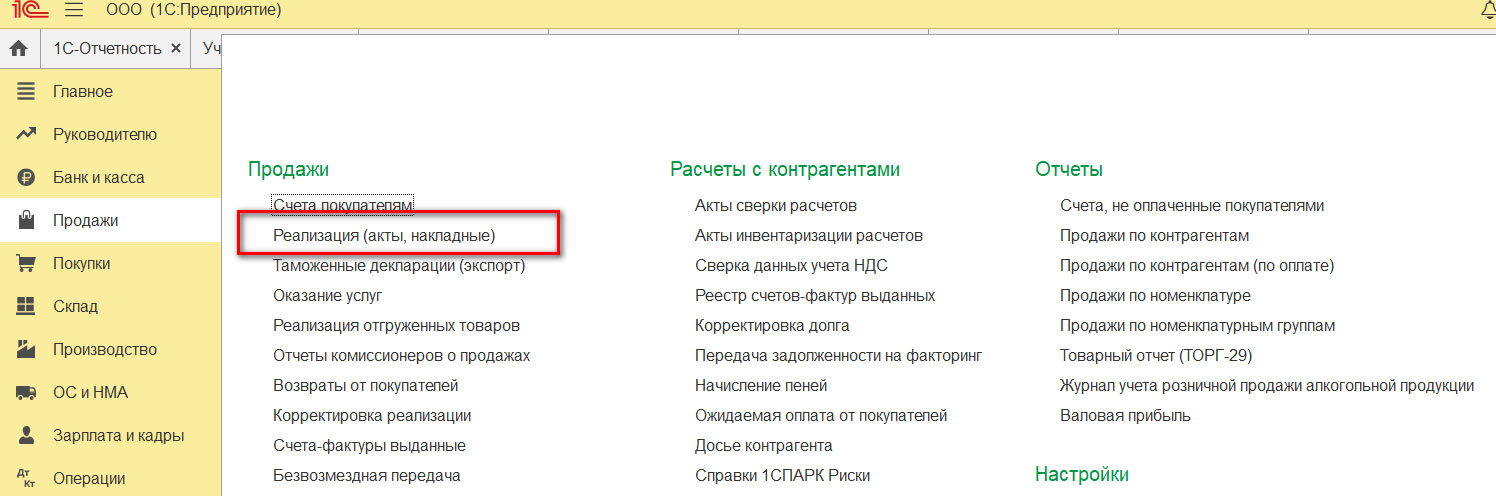Image resolution: width=1496 pixels, height=496 pixels.
Task: Open Отчеты комиссионеров о продажах
Action: tap(401, 355)
